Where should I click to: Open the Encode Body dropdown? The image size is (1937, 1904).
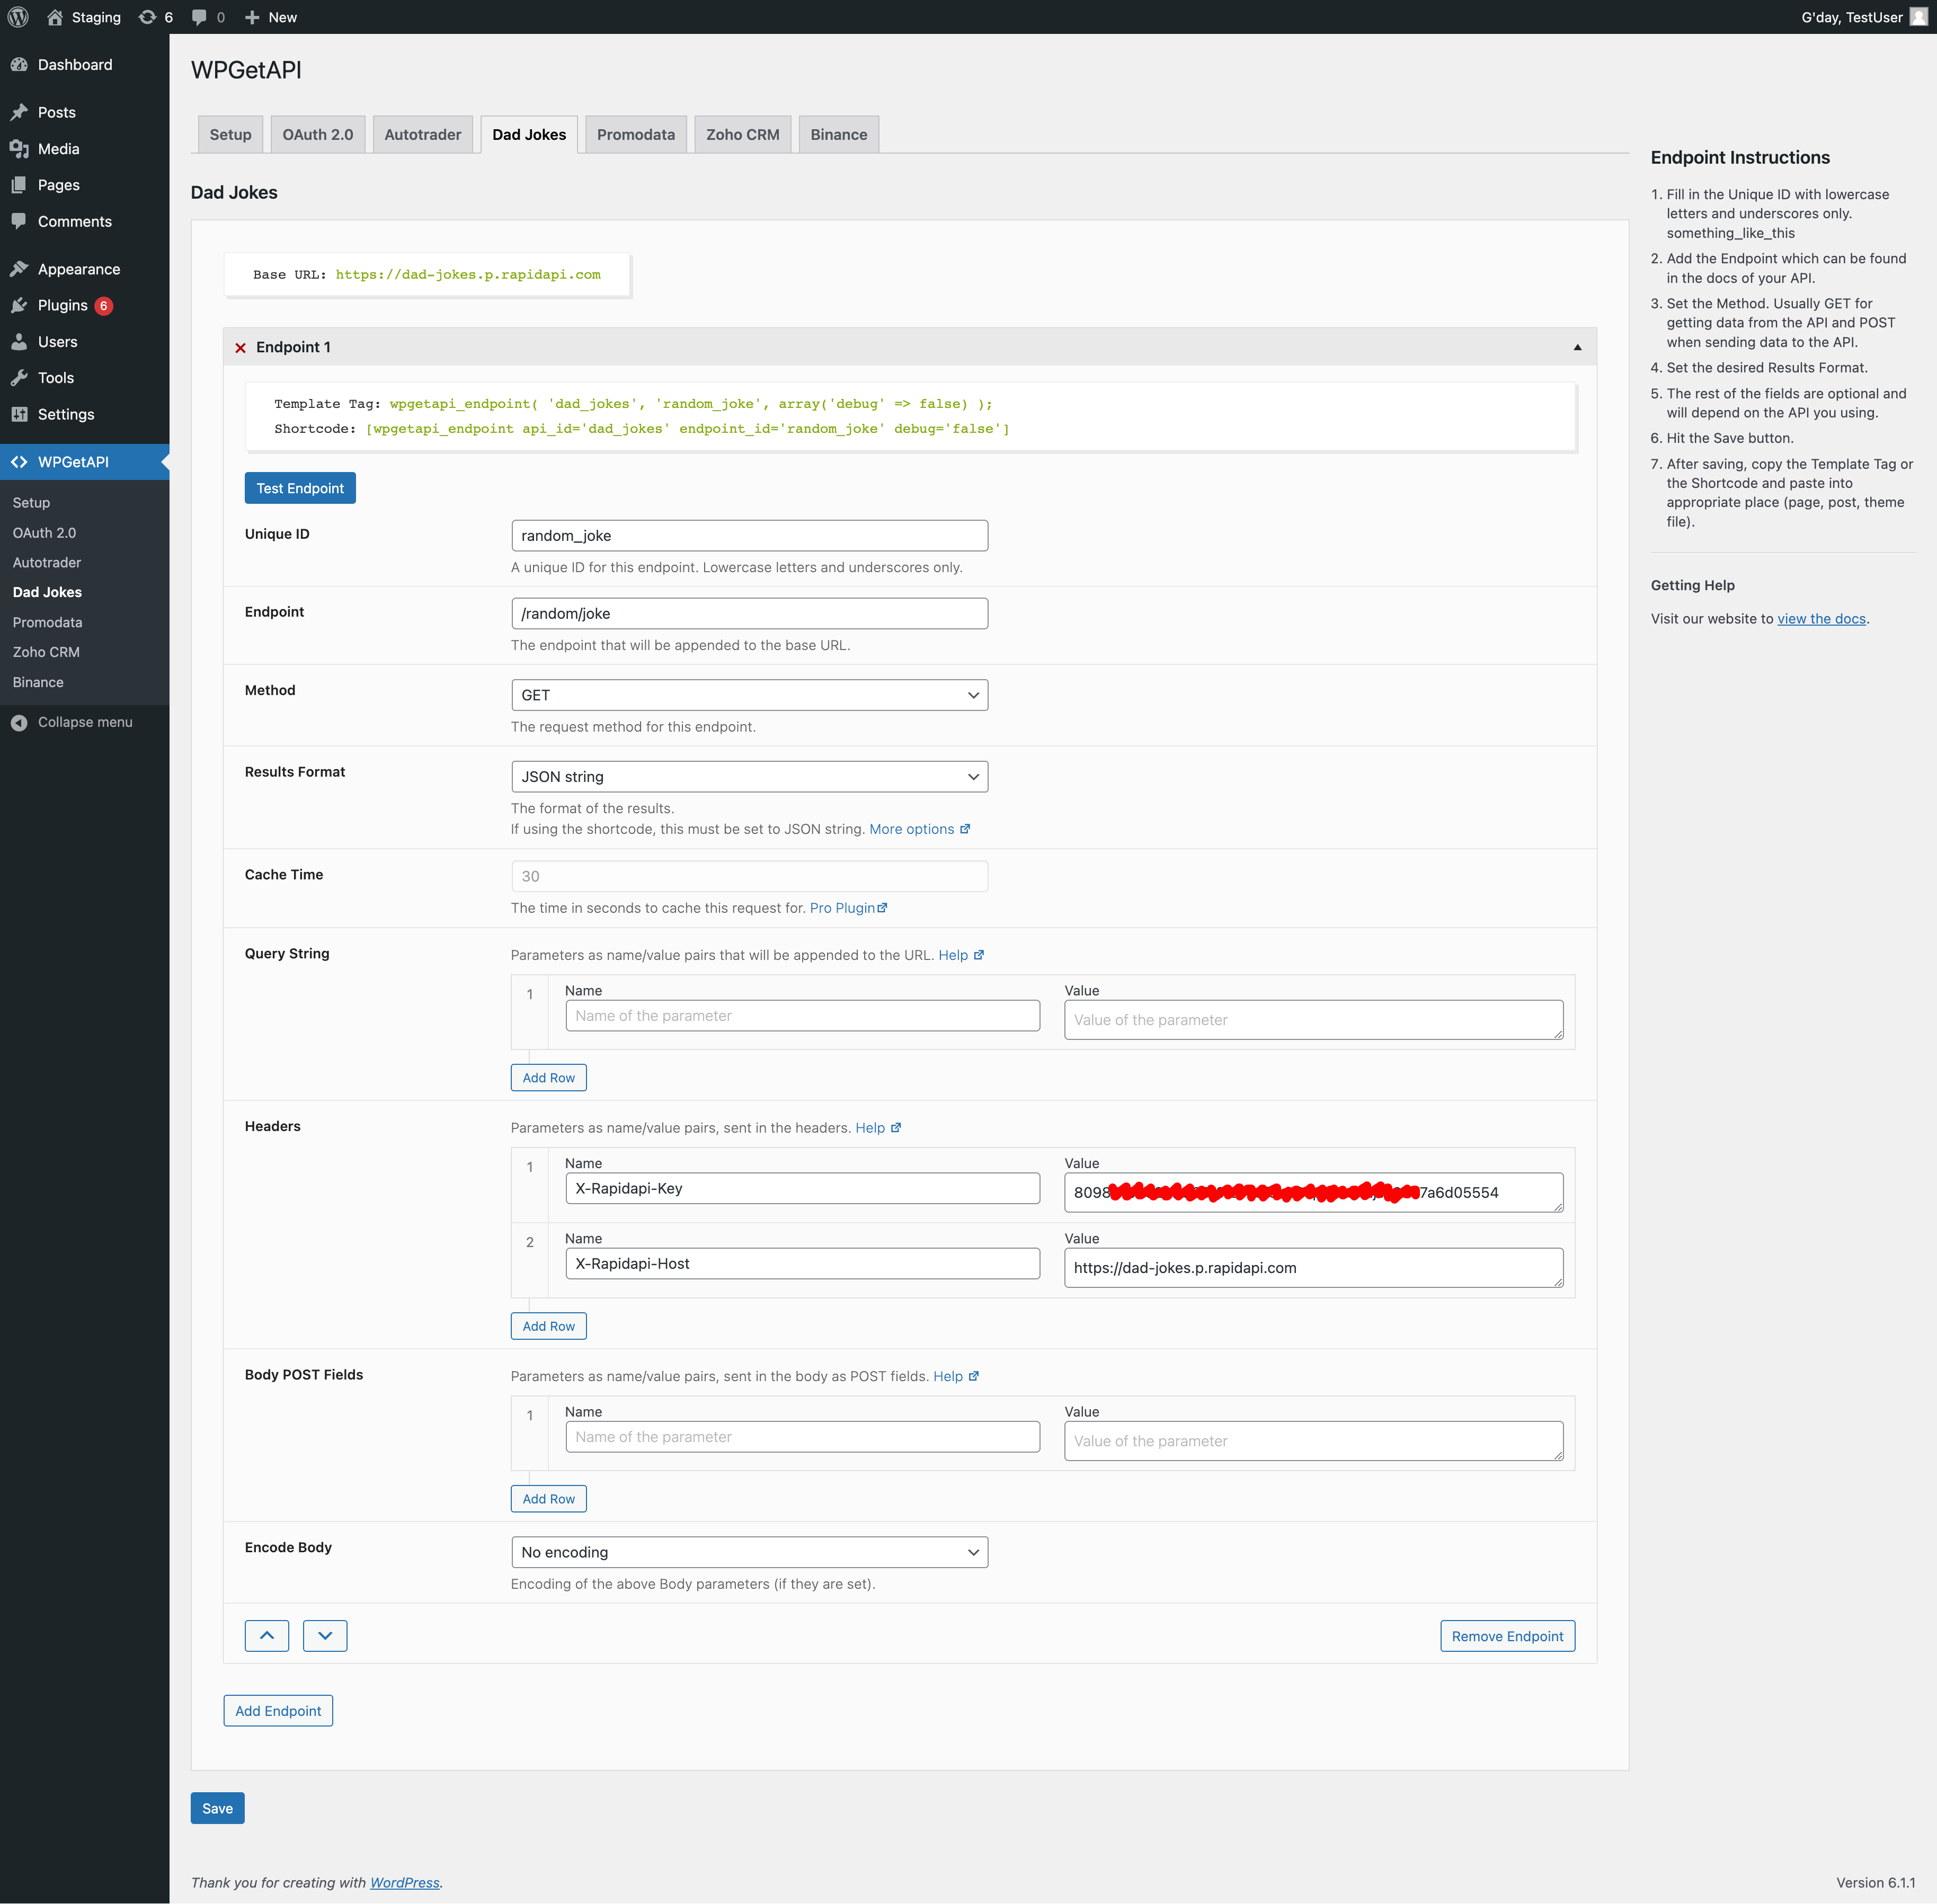tap(749, 1552)
